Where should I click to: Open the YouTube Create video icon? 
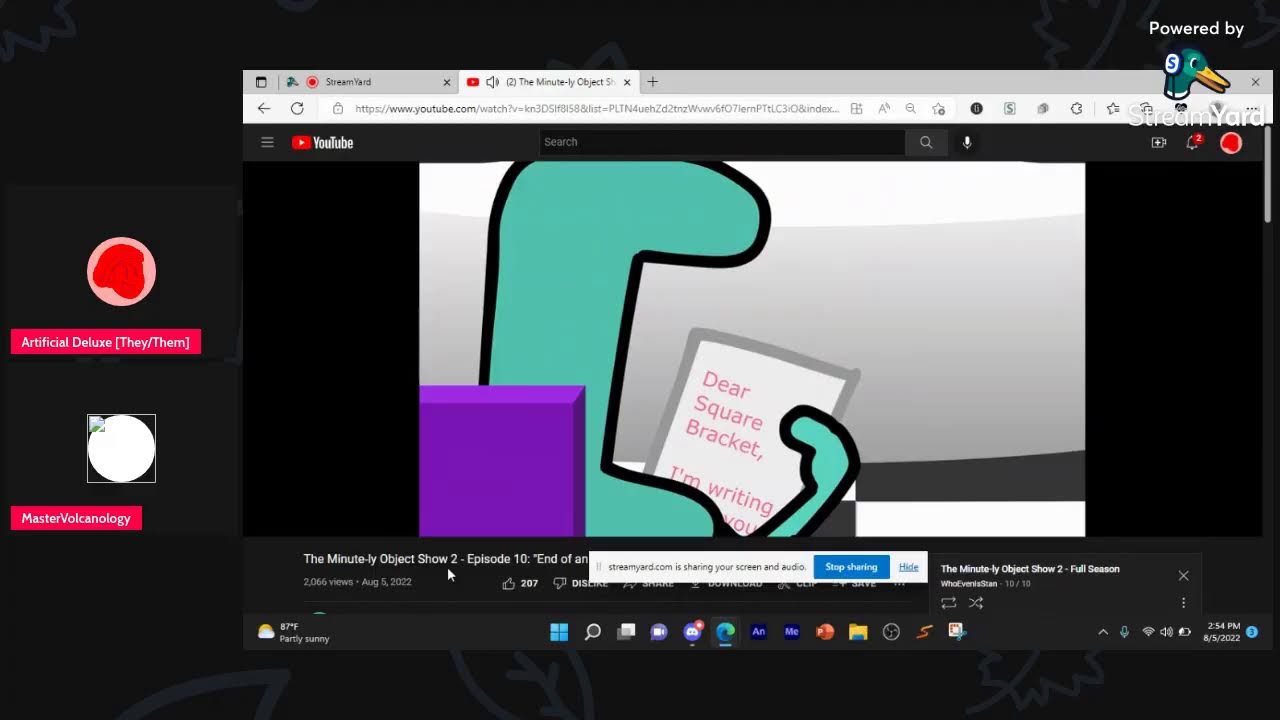[1159, 143]
